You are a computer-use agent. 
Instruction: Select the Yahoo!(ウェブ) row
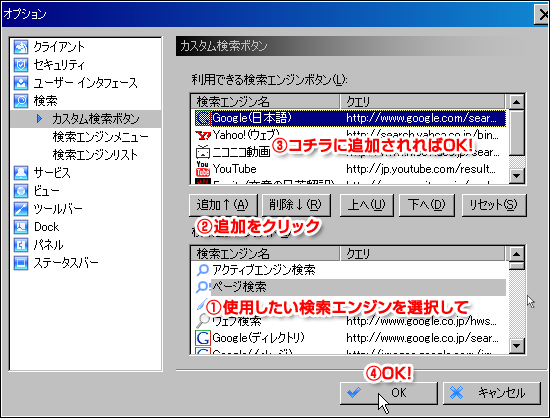tap(349, 135)
